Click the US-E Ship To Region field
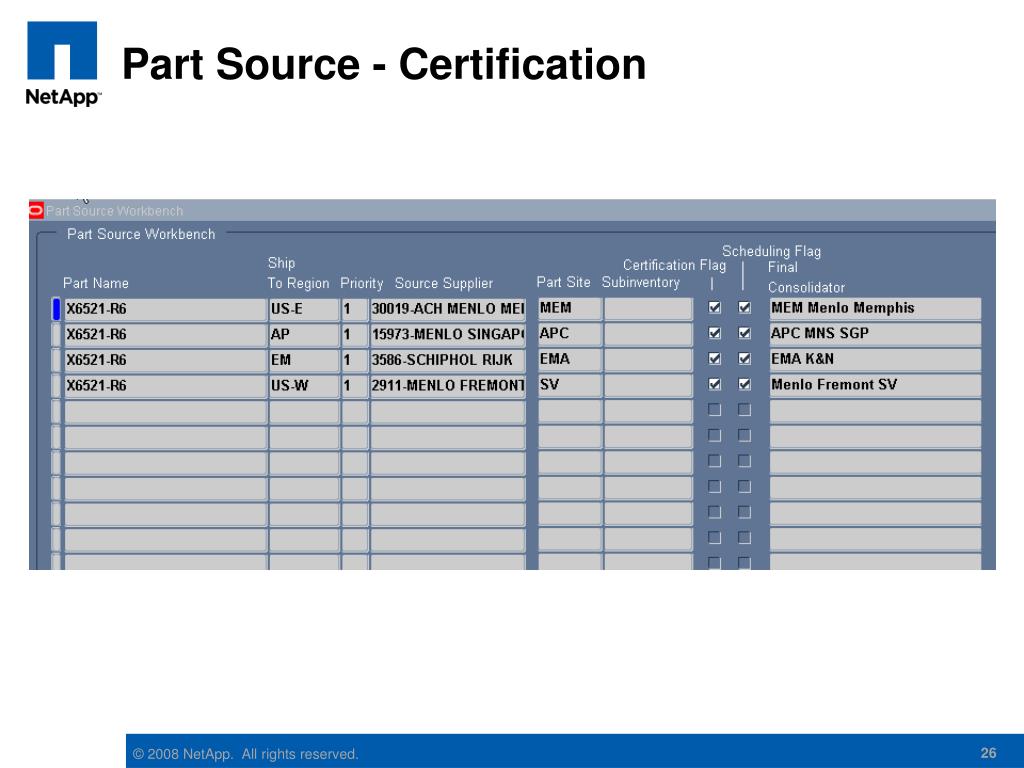The height and width of the screenshot is (768, 1024). tap(304, 309)
